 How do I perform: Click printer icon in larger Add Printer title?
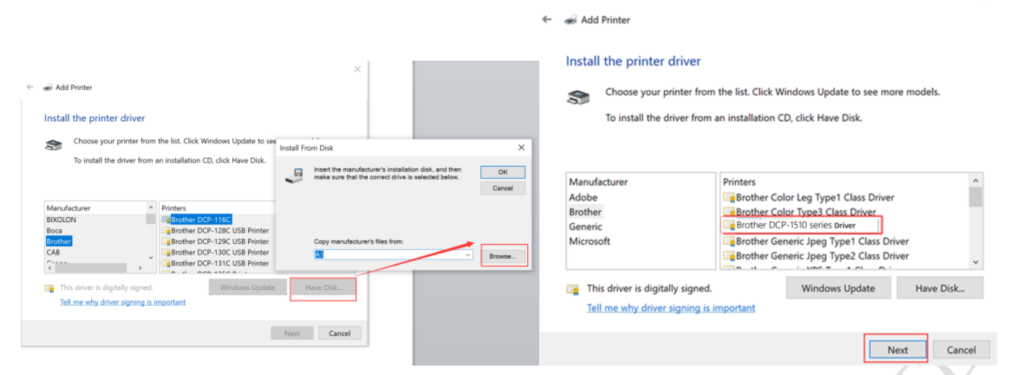(x=571, y=20)
